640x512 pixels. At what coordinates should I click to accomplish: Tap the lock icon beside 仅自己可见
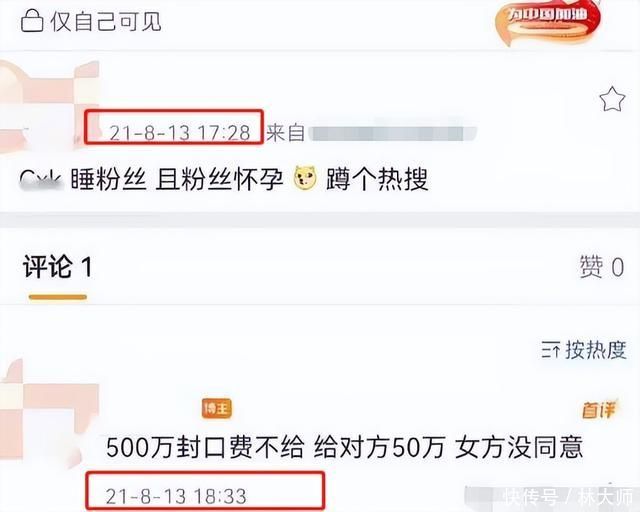(32, 21)
